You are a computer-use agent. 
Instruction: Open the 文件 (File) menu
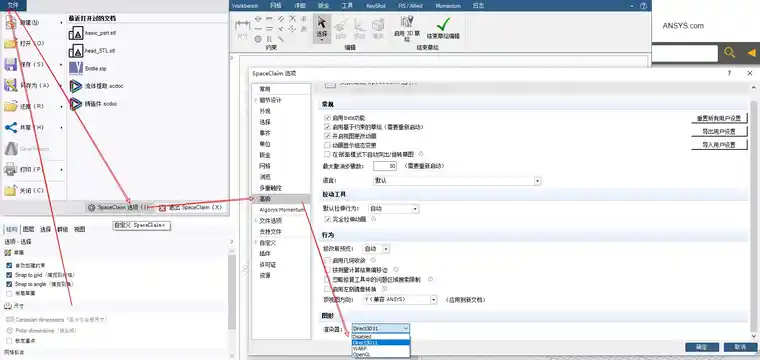pos(13,5)
